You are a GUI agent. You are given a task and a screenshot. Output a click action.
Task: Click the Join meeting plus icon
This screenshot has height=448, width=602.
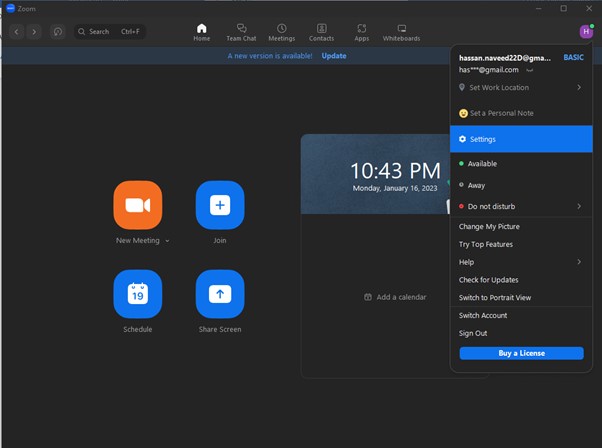click(220, 205)
